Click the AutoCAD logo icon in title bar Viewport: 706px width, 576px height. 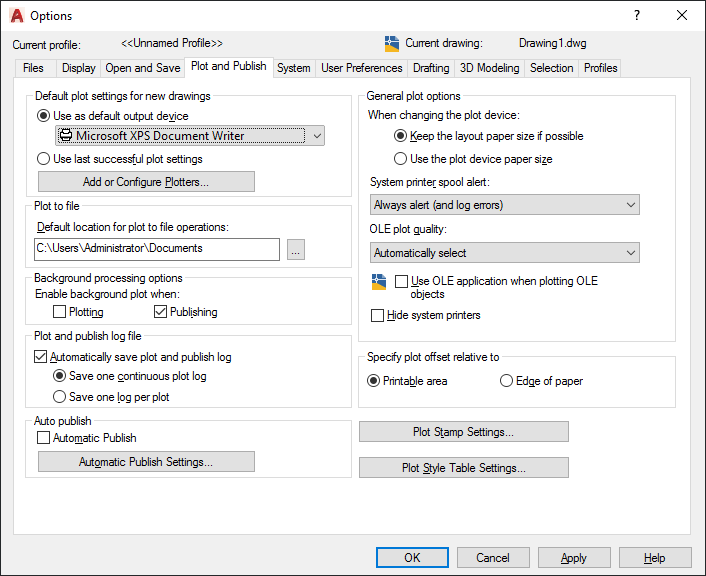(x=16, y=16)
